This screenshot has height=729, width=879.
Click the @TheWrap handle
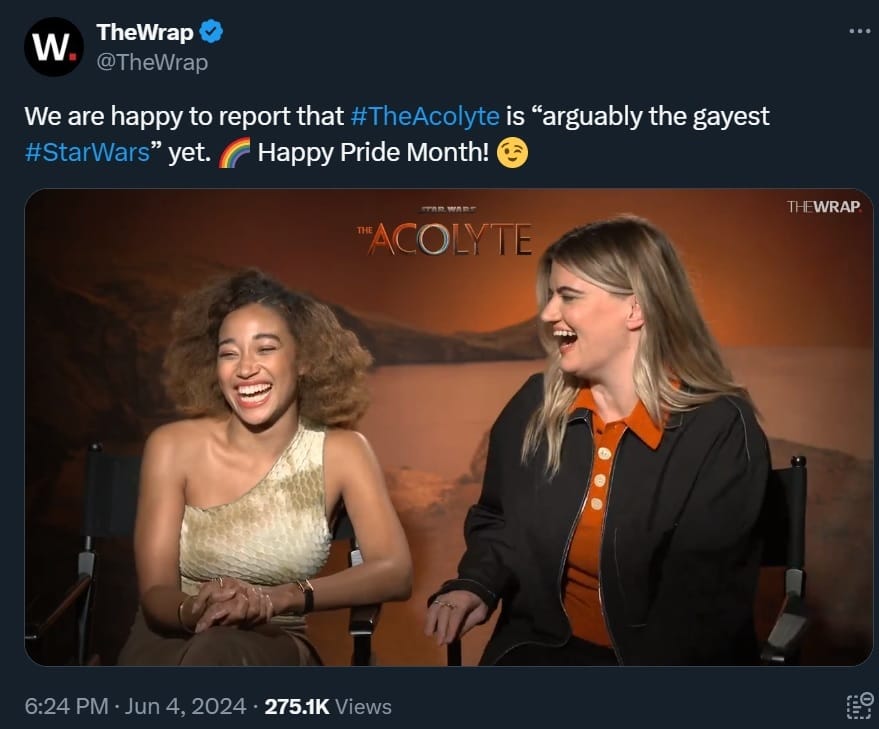[x=152, y=62]
